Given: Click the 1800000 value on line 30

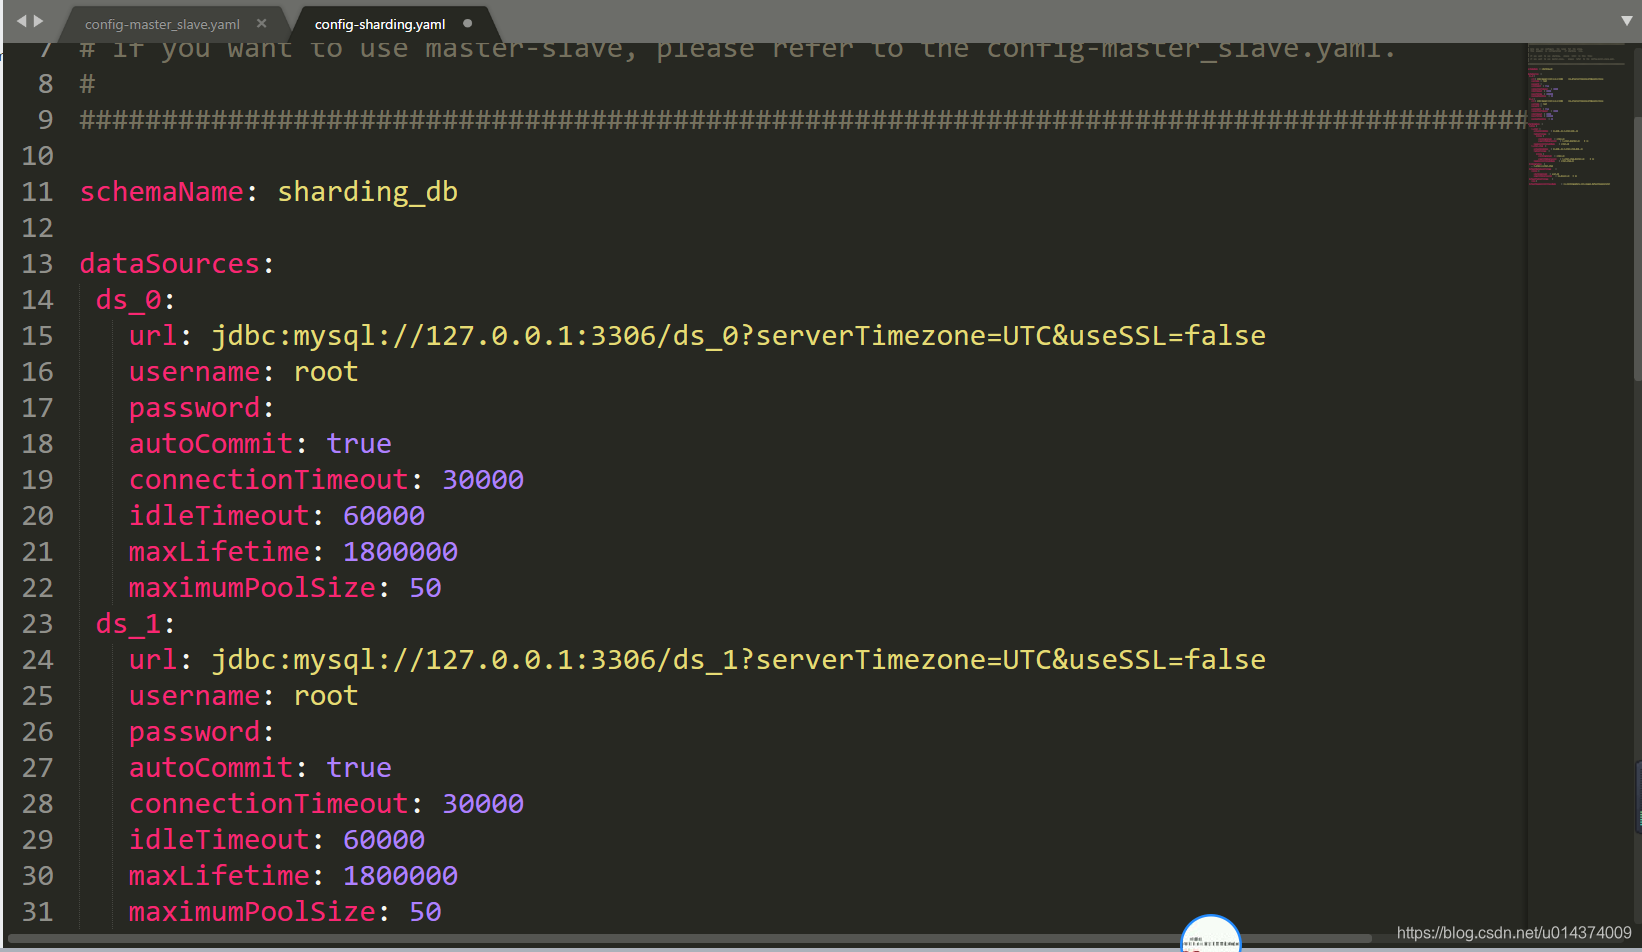Looking at the screenshot, I should click(400, 876).
